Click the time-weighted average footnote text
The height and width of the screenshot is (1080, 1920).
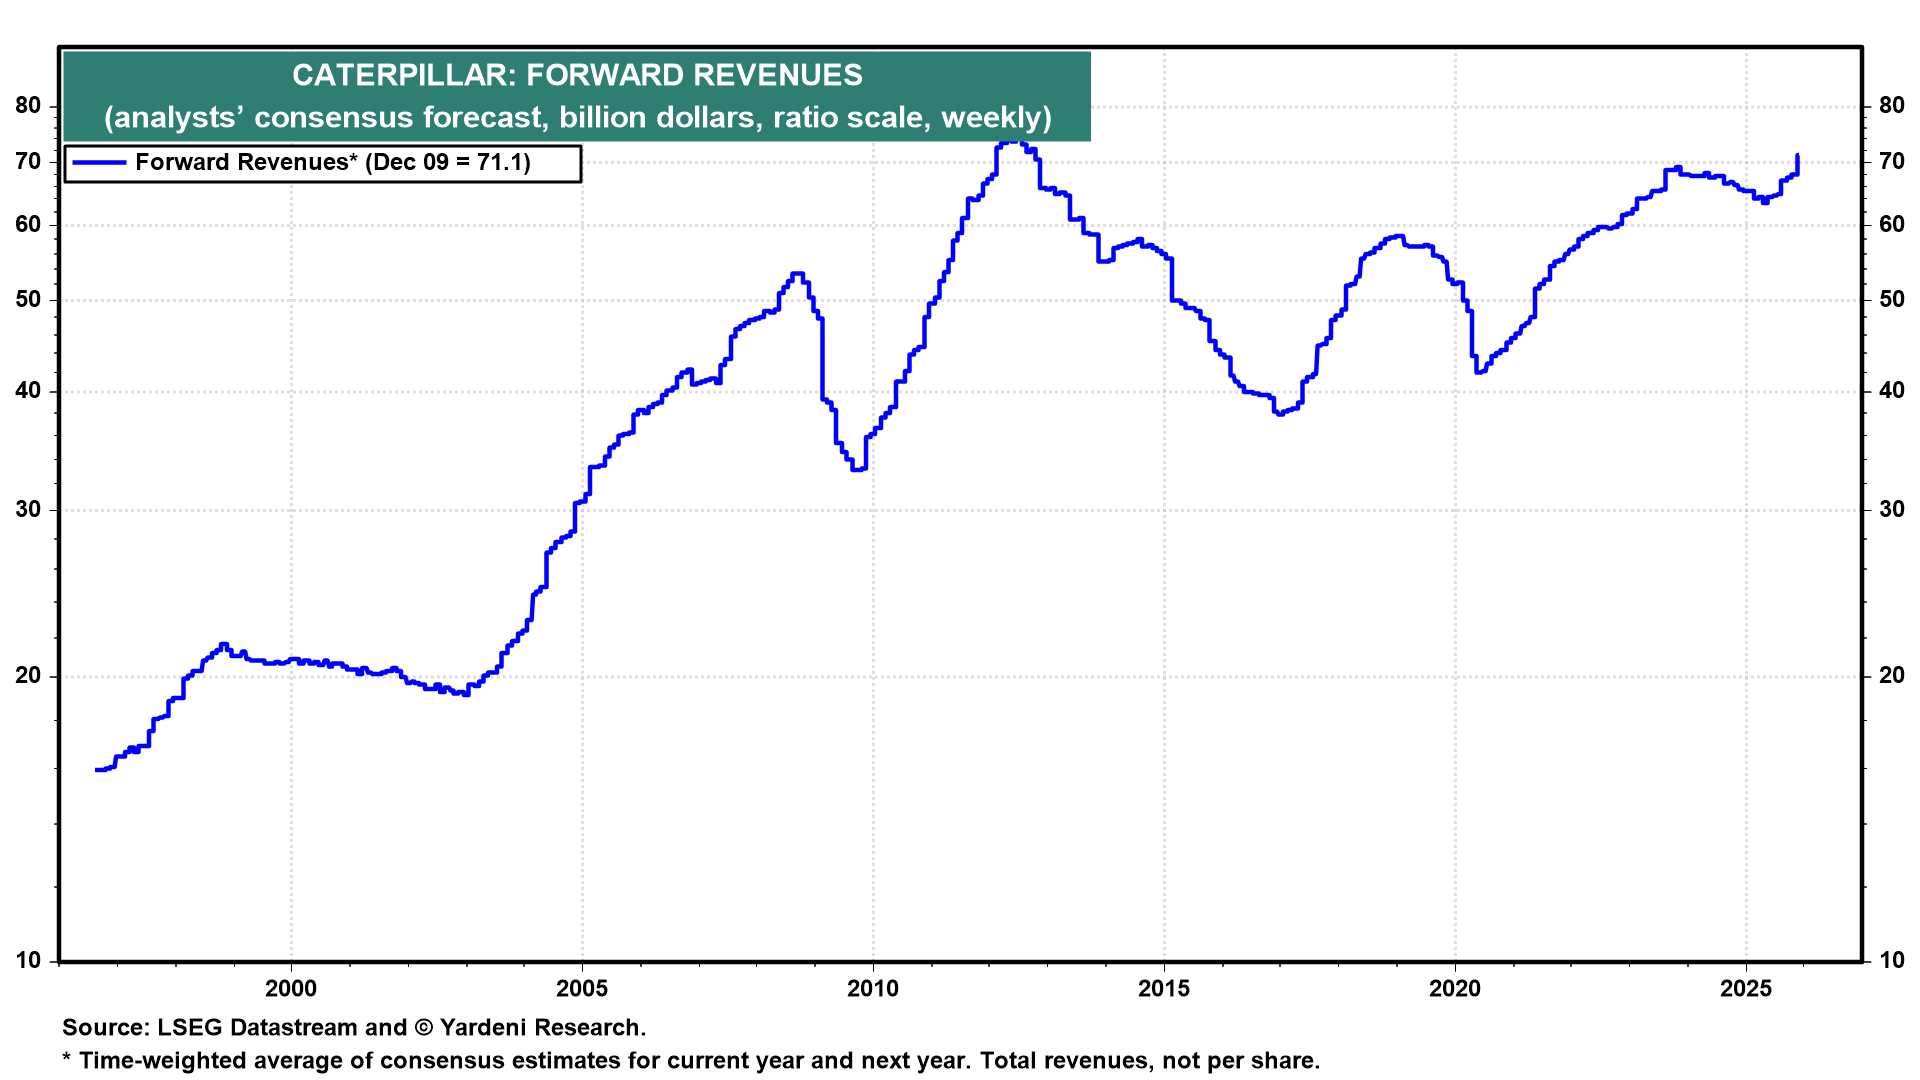pyautogui.click(x=690, y=1061)
